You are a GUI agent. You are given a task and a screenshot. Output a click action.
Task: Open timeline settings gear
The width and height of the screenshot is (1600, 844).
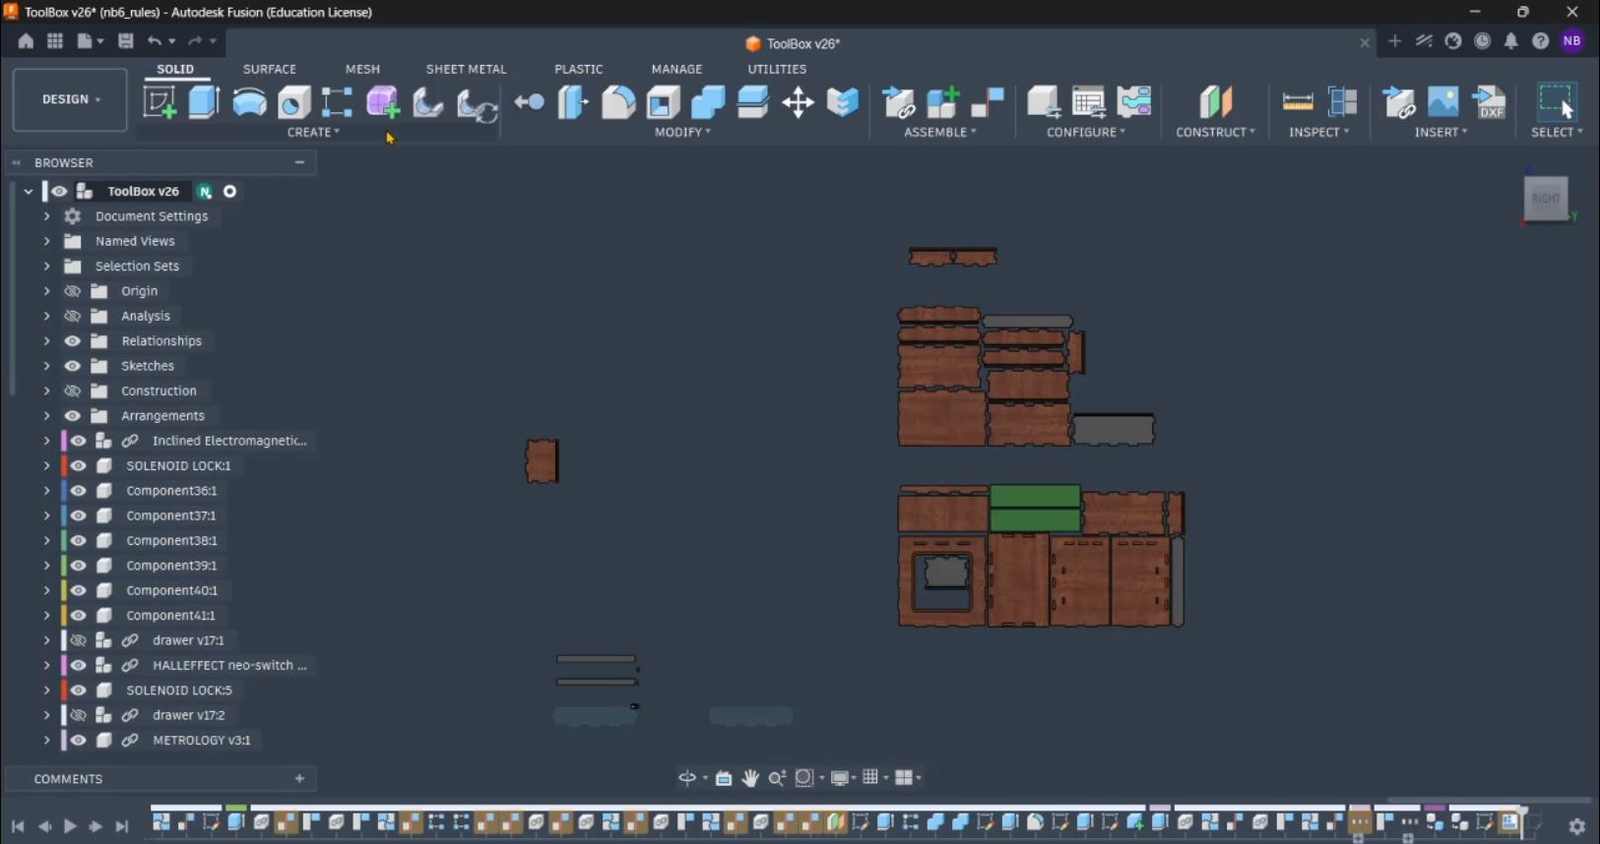pos(1577,826)
